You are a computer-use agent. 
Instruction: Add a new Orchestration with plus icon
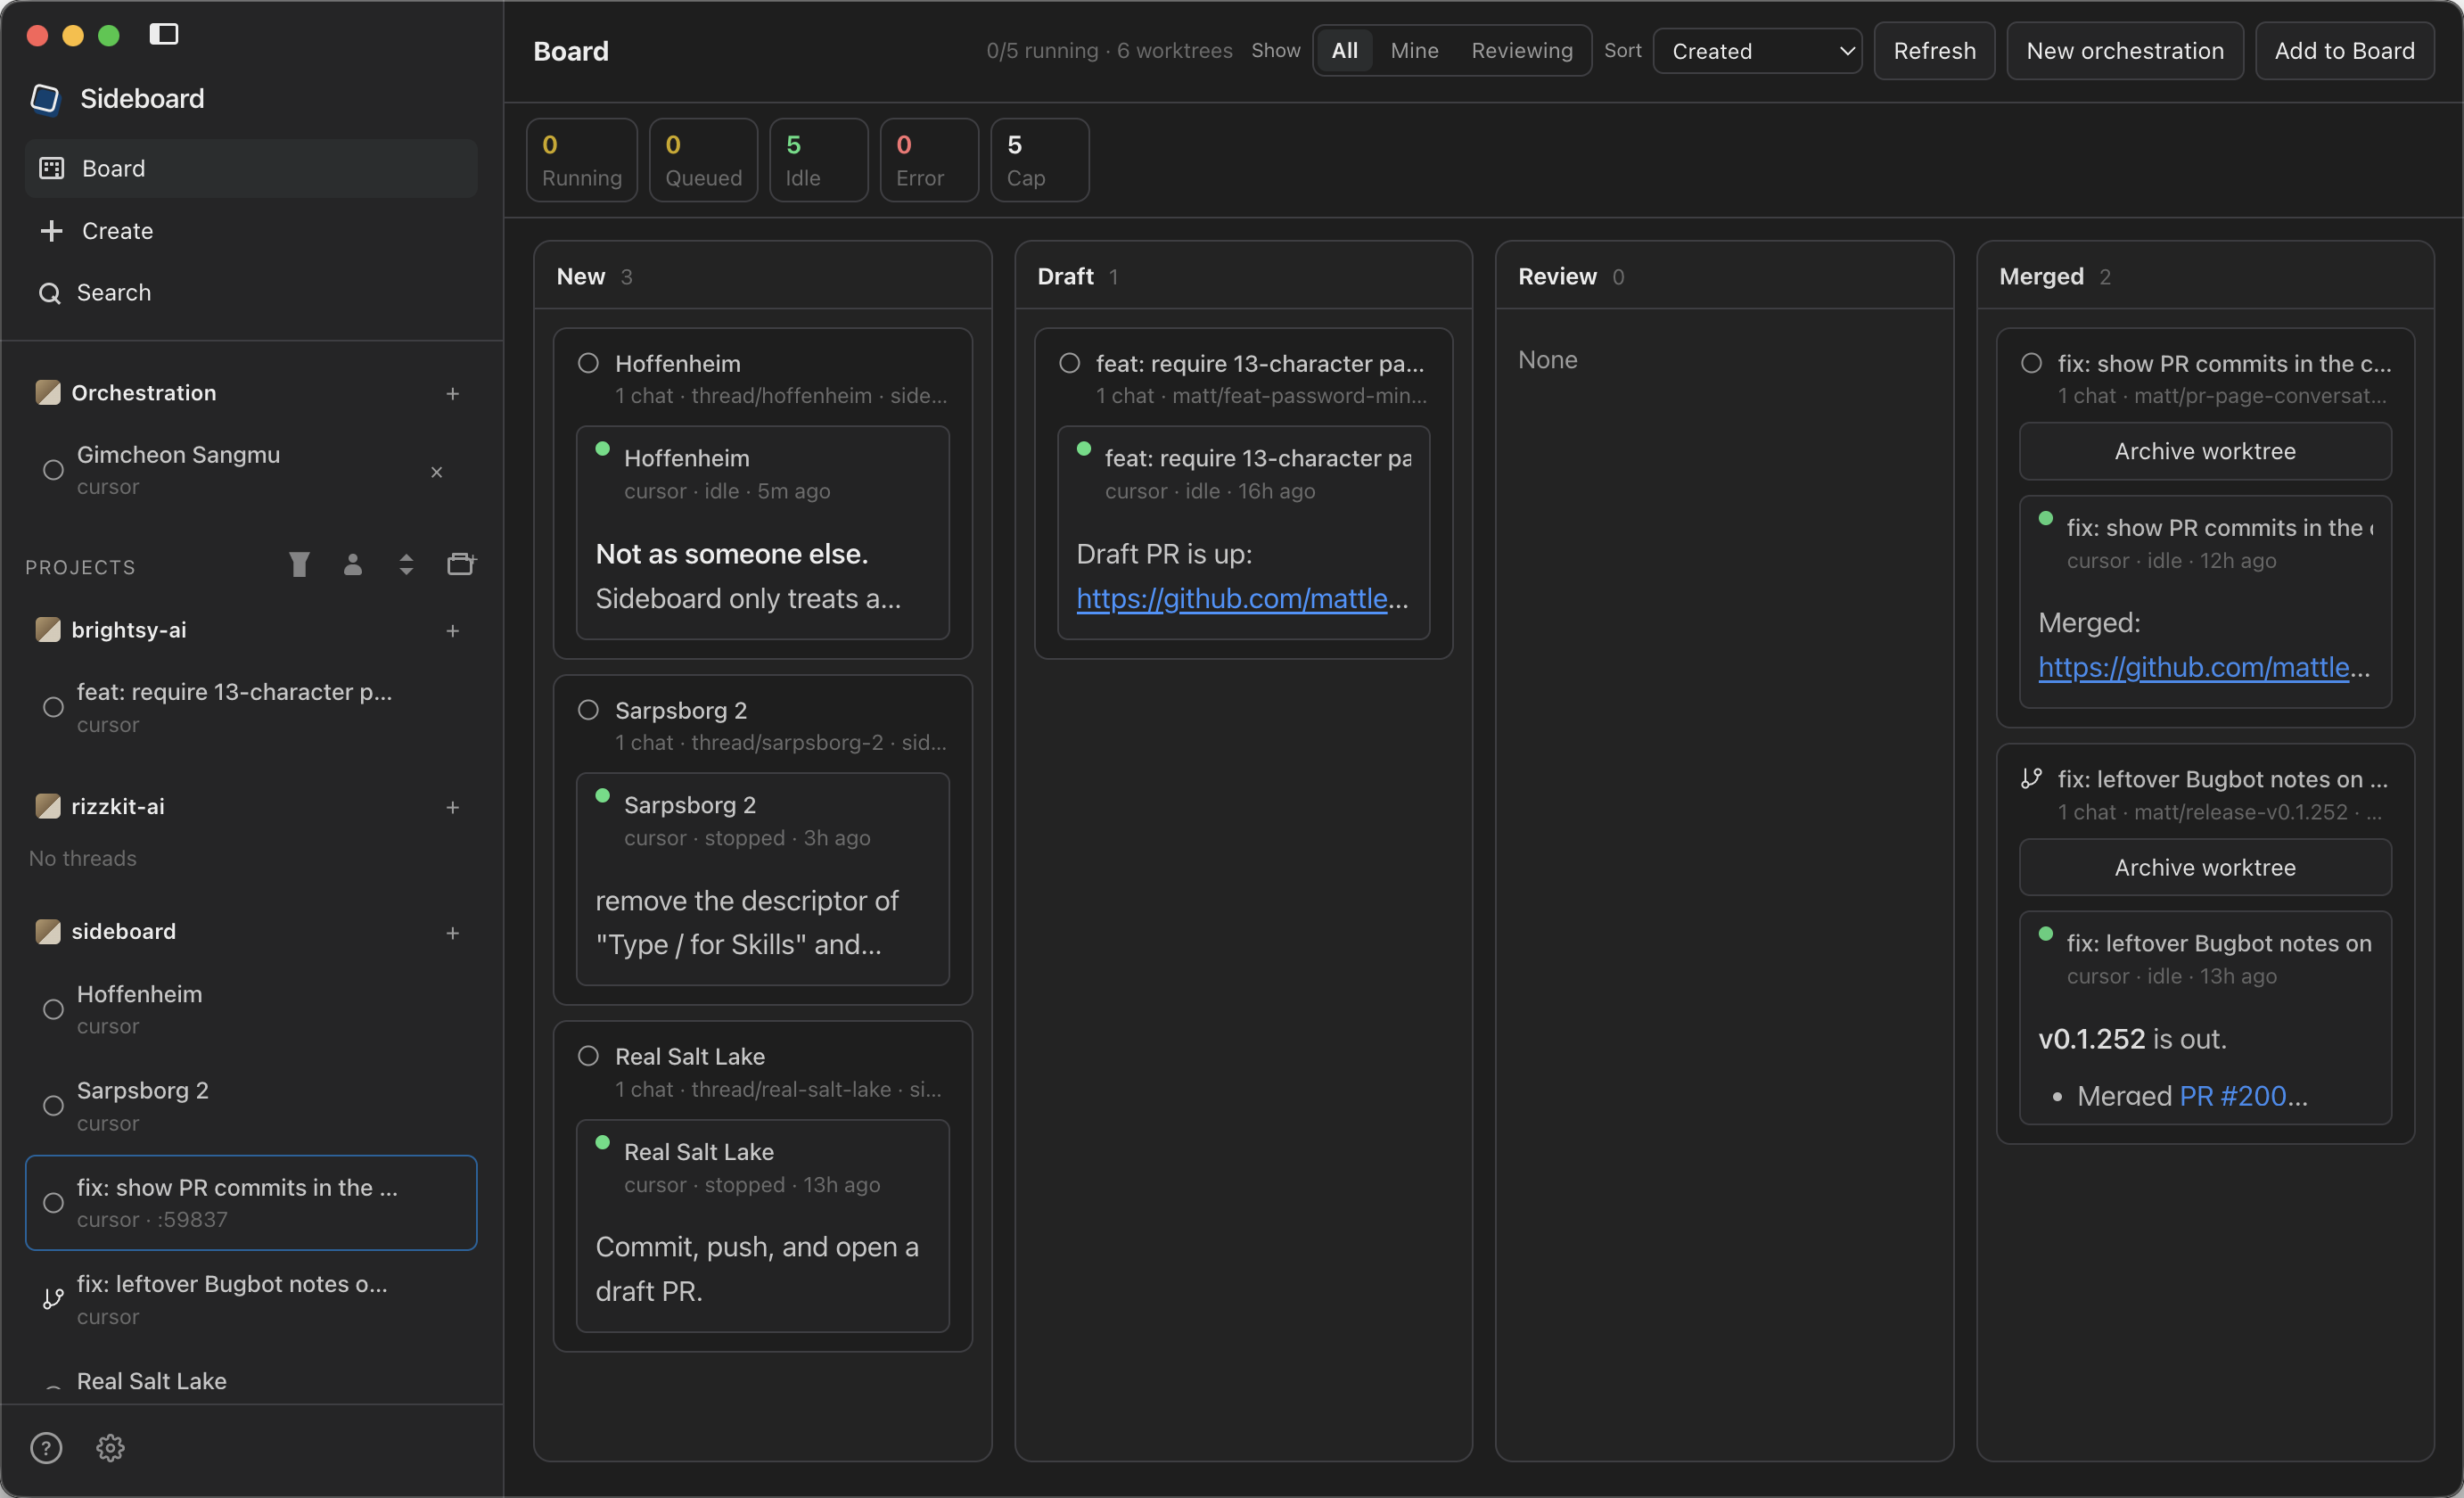tap(453, 394)
